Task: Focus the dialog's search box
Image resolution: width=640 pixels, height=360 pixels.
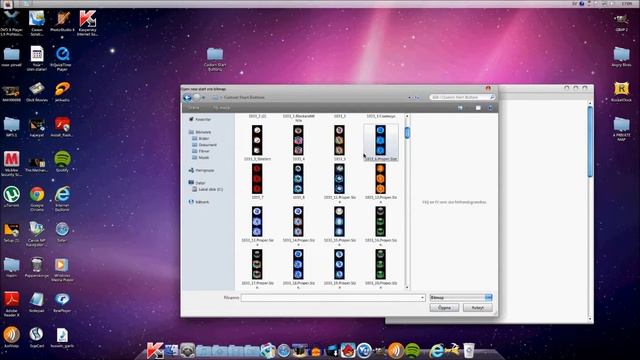Action: click(x=462, y=97)
